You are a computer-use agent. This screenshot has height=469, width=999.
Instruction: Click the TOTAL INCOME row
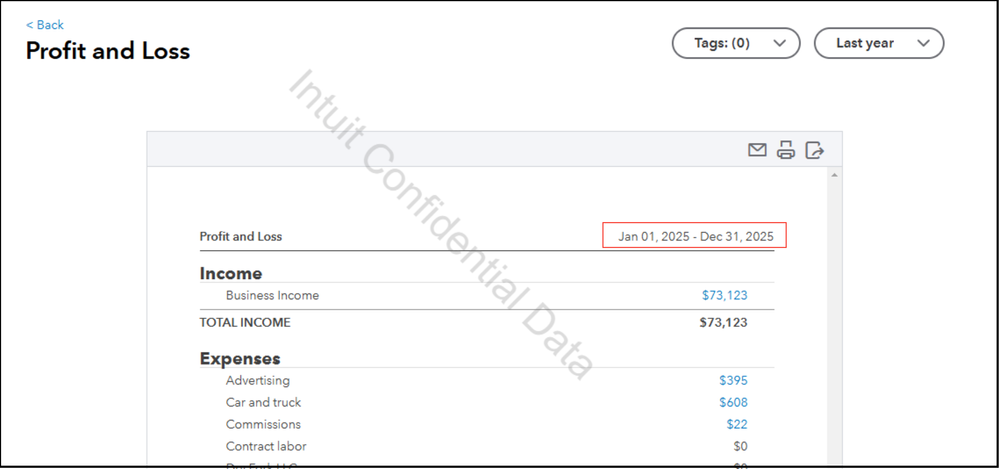point(245,323)
